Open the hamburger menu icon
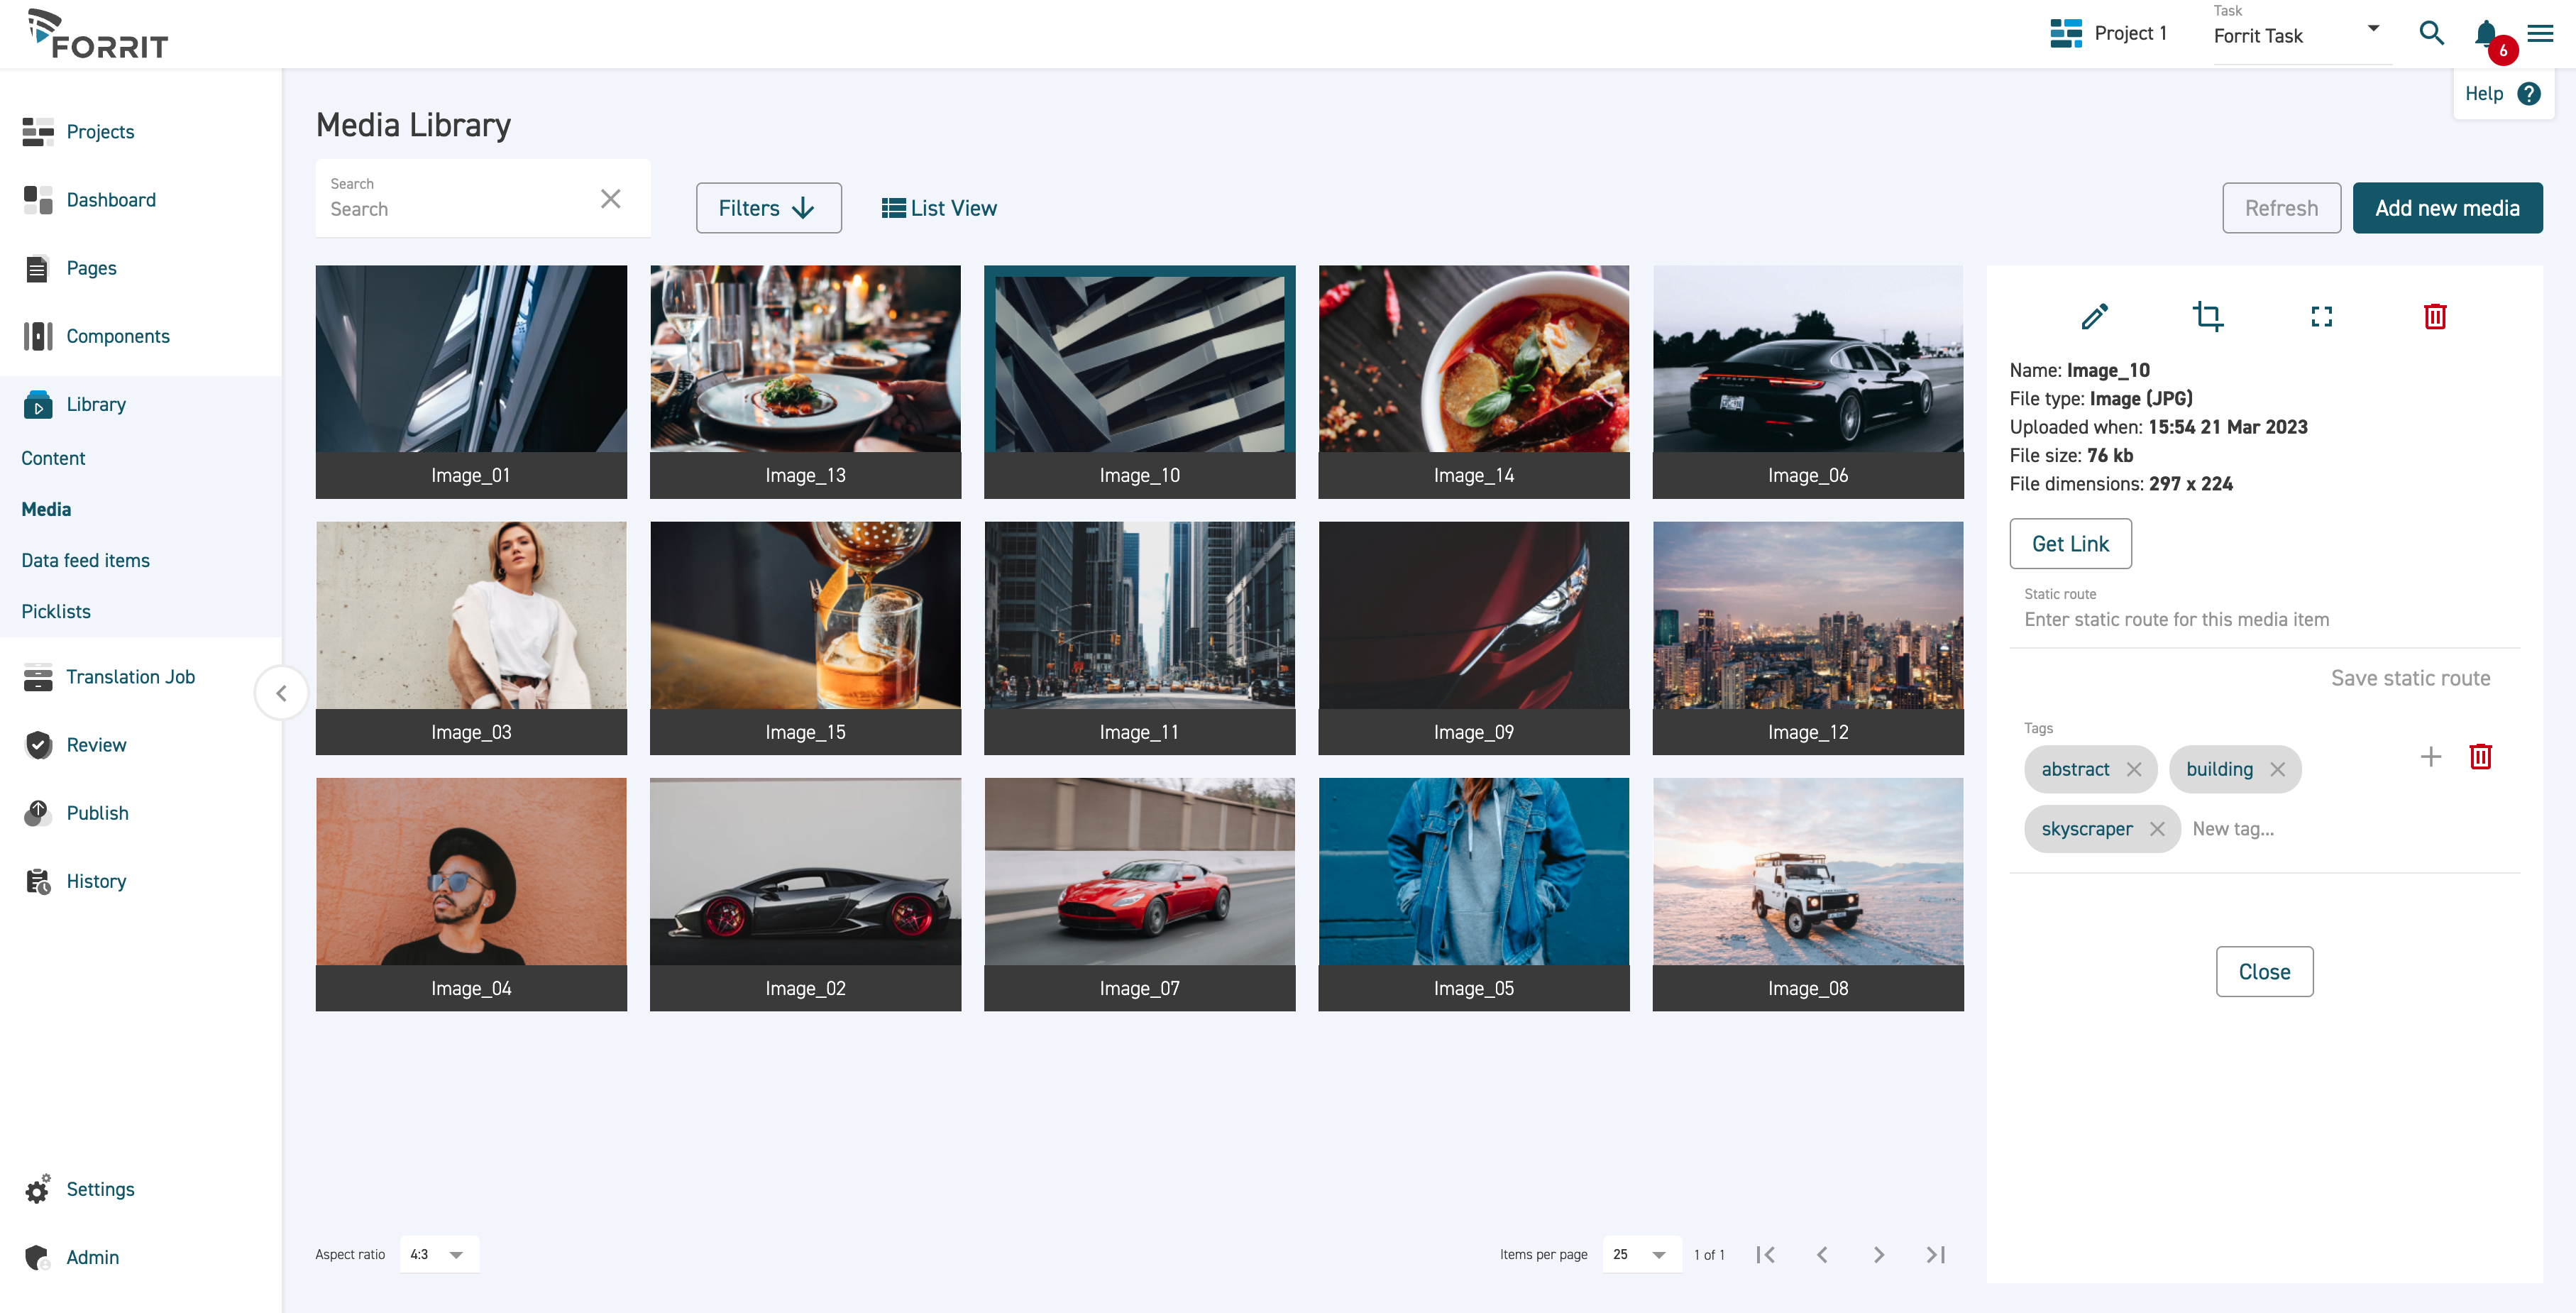 click(x=2540, y=33)
